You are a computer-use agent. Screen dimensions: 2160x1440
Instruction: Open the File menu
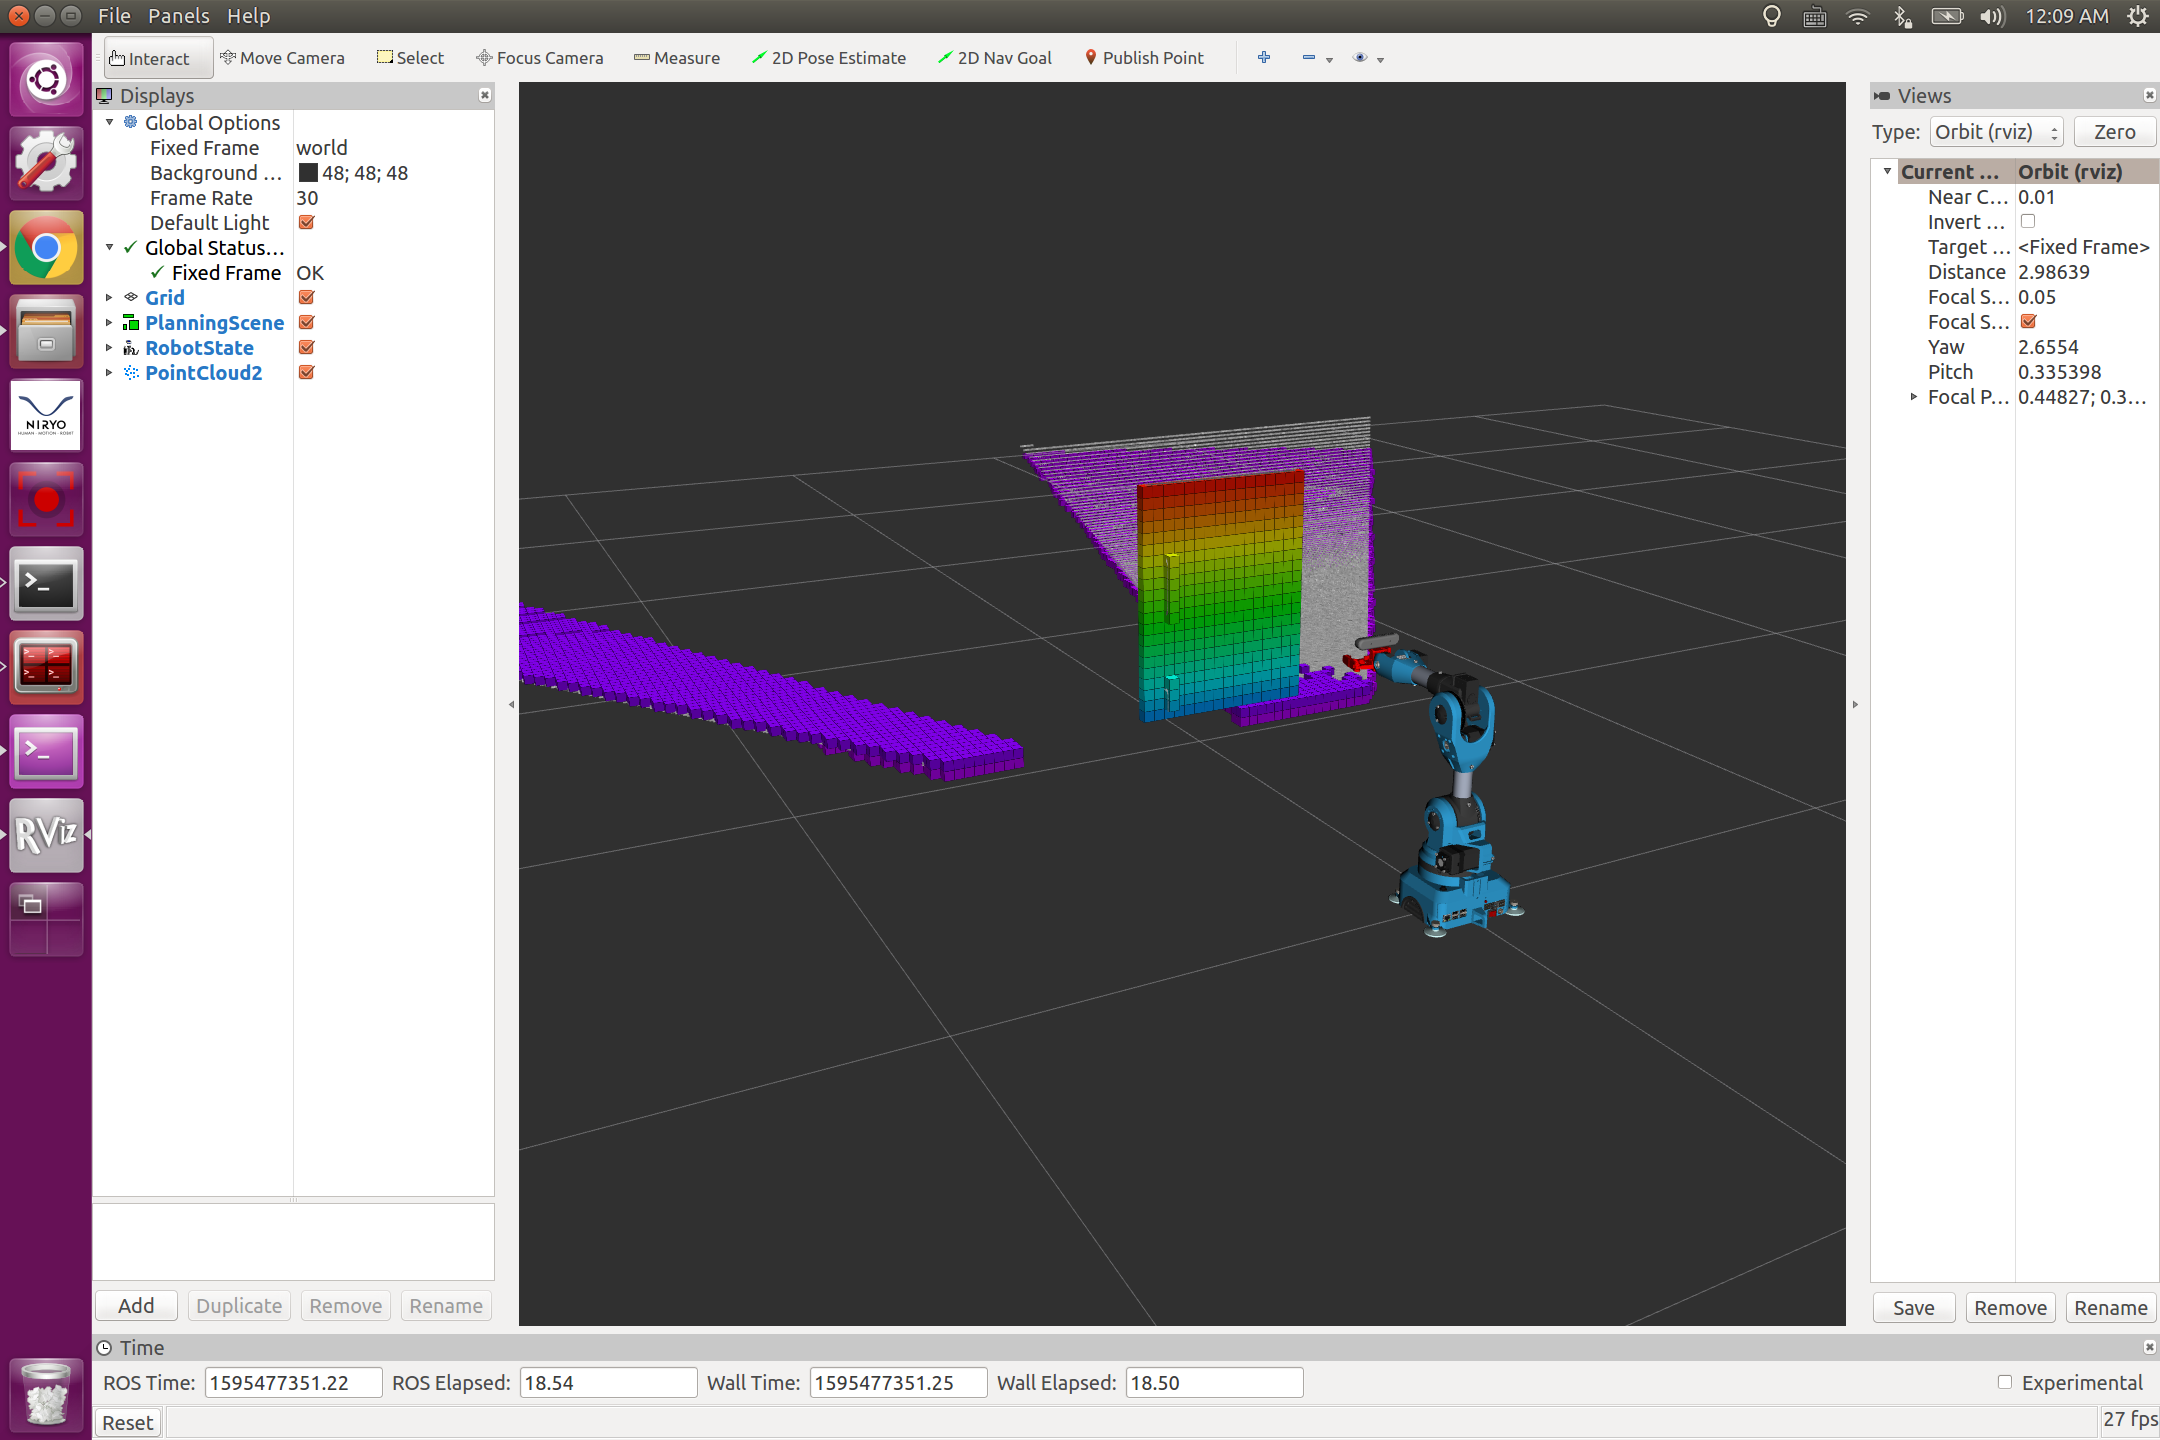(113, 15)
